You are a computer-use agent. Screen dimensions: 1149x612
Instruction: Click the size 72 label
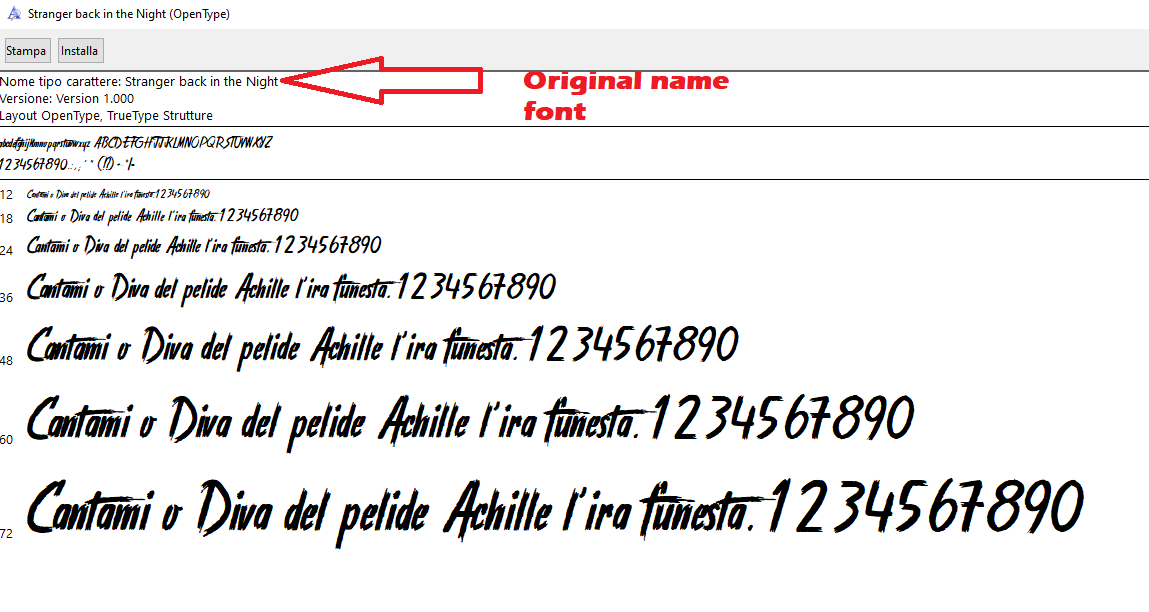(7, 534)
